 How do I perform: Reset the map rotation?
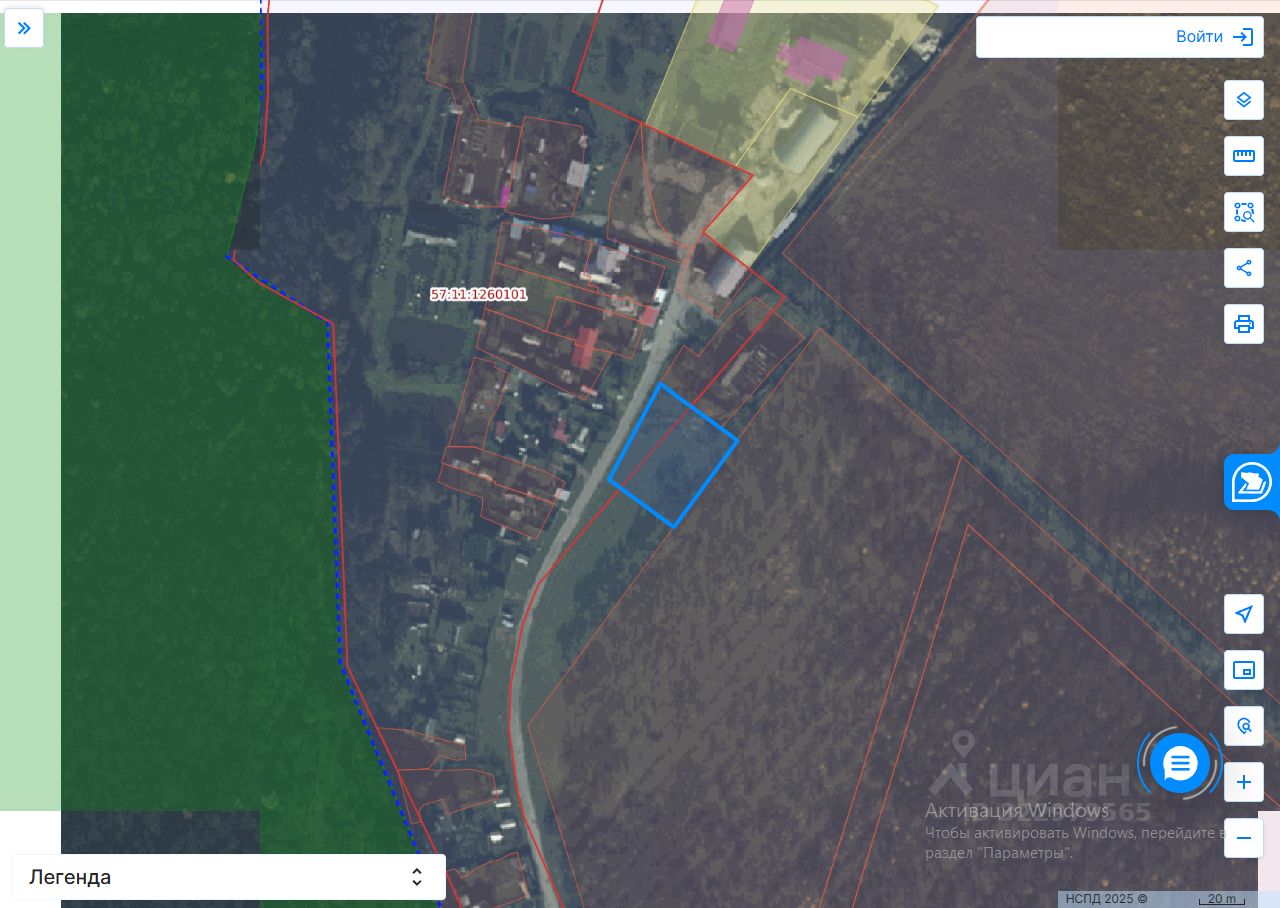[x=1244, y=726]
